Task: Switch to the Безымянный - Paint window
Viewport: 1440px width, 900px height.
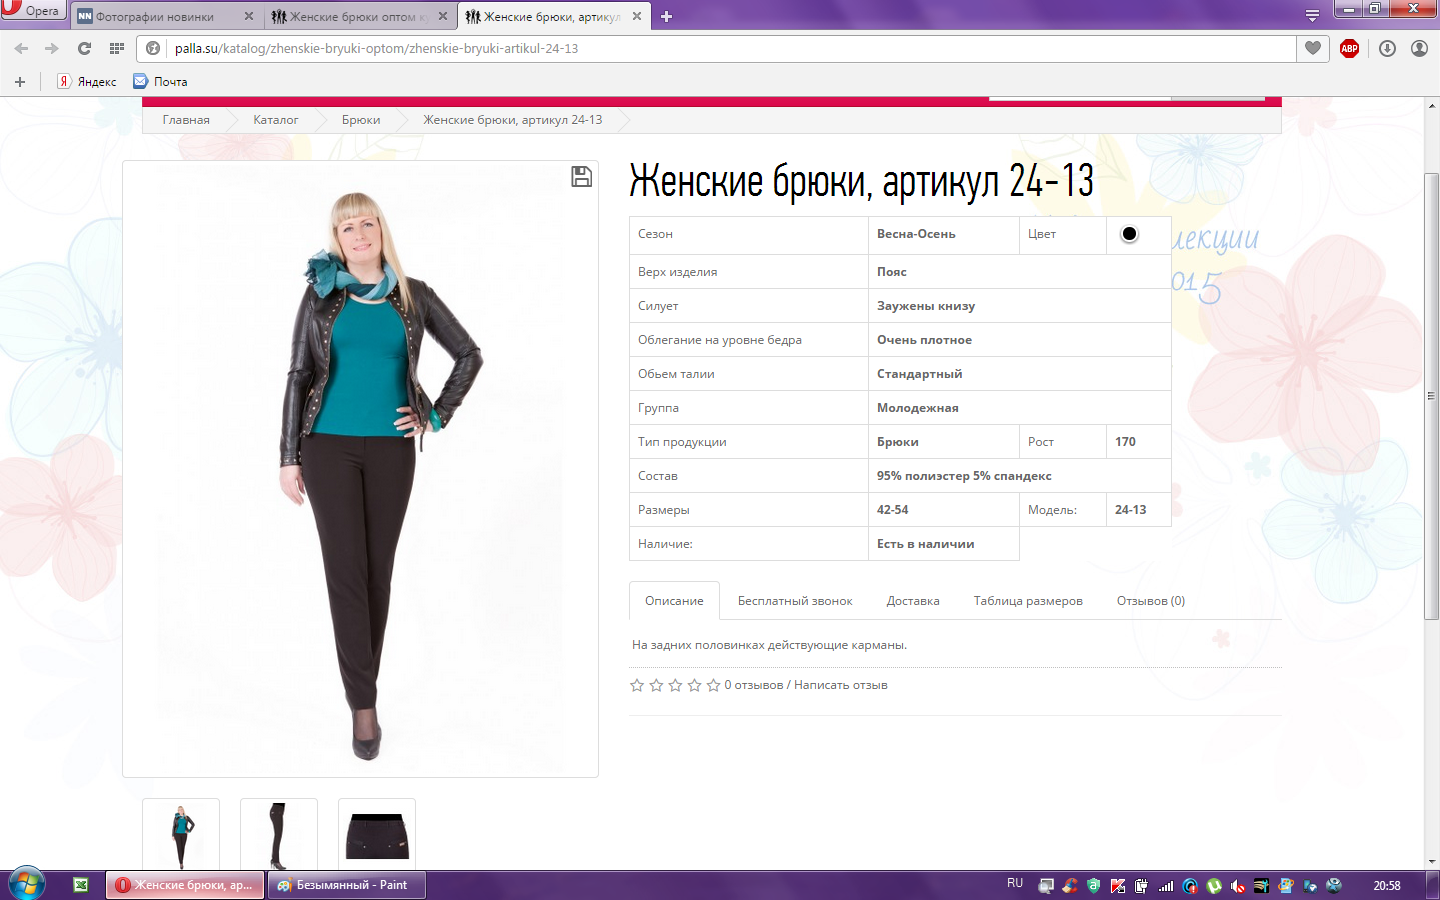Action: click(346, 885)
